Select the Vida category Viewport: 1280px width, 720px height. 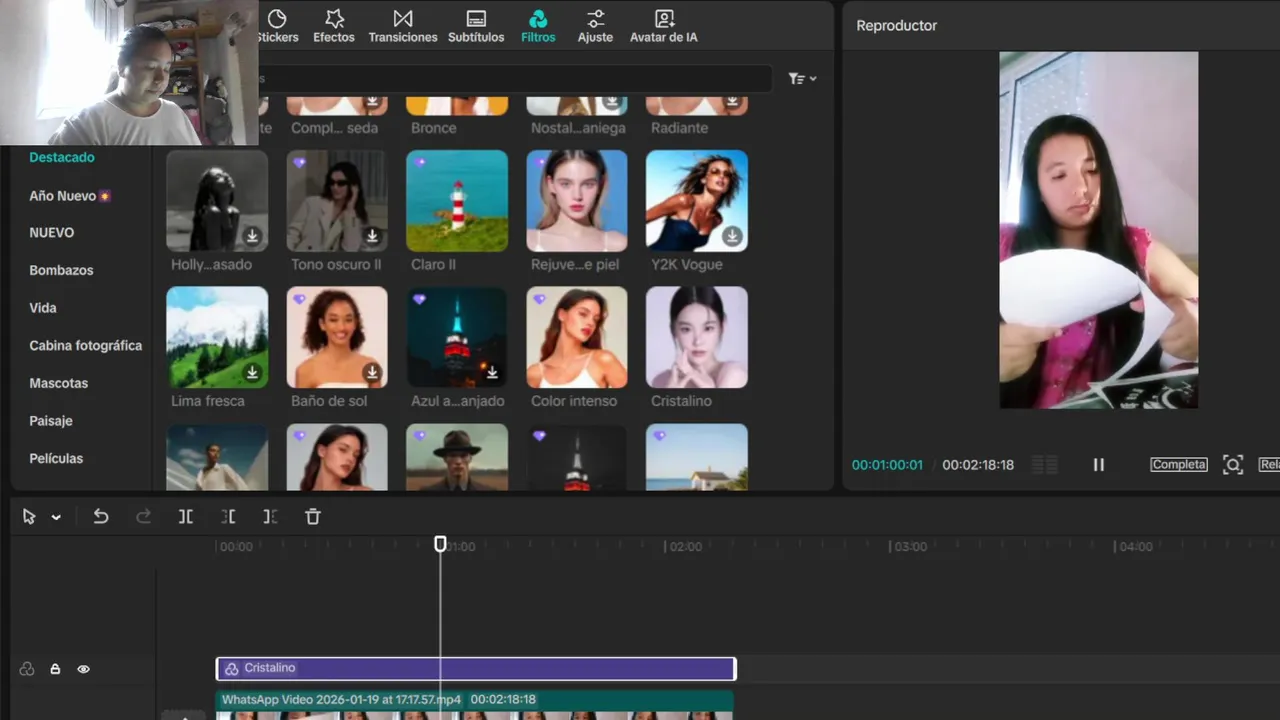tap(43, 308)
